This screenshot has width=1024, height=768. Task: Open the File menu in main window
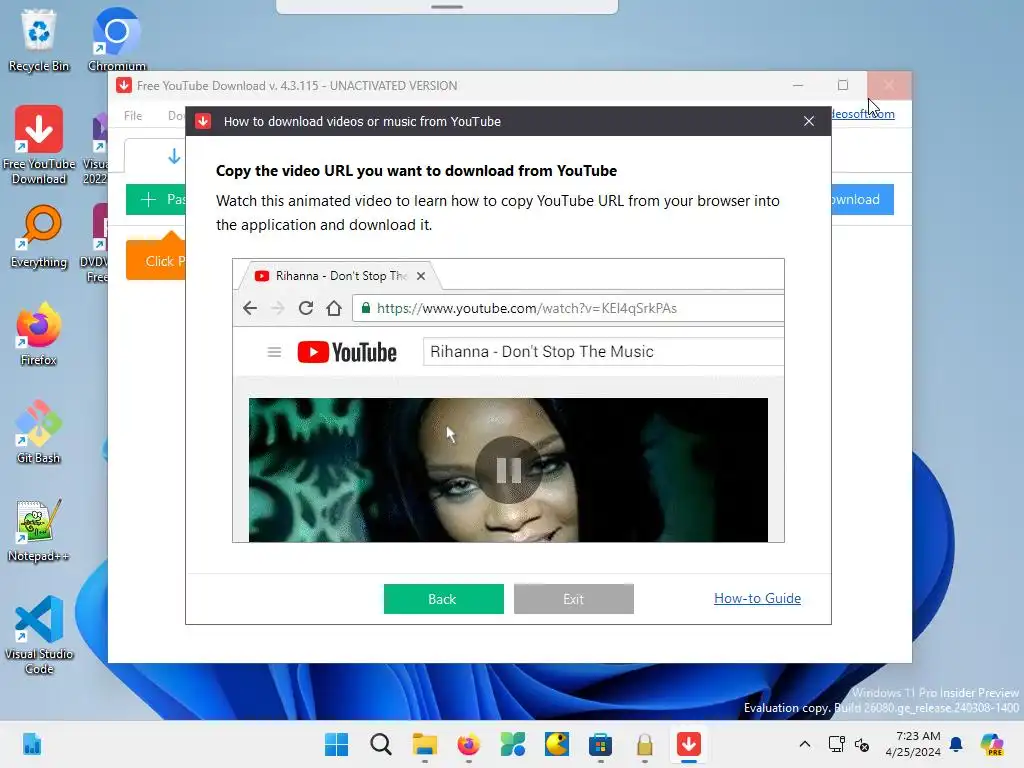coord(133,116)
